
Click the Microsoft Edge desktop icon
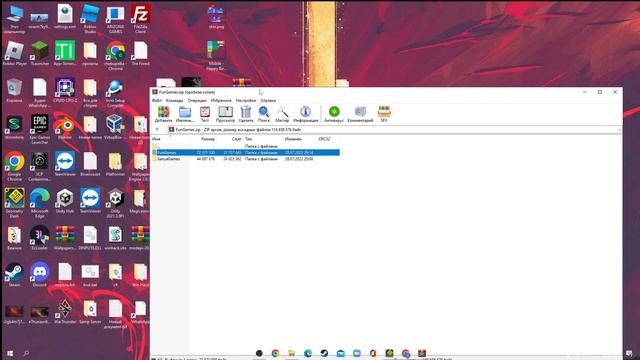pyautogui.click(x=40, y=202)
